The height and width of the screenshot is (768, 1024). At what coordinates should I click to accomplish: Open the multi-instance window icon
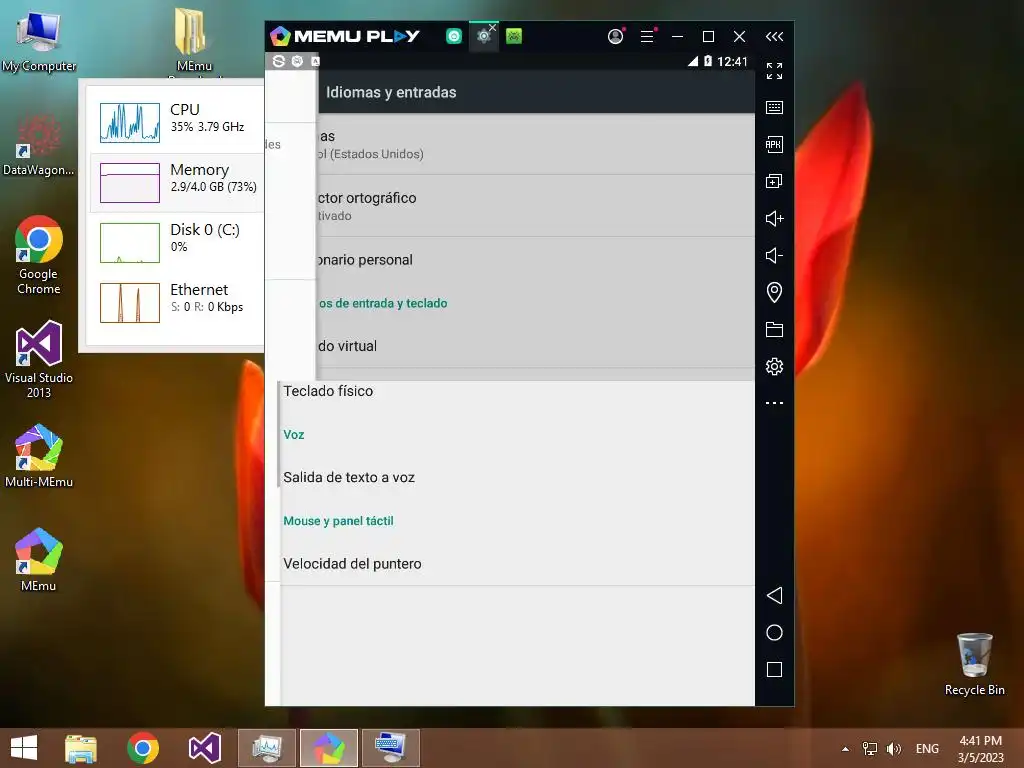point(775,182)
